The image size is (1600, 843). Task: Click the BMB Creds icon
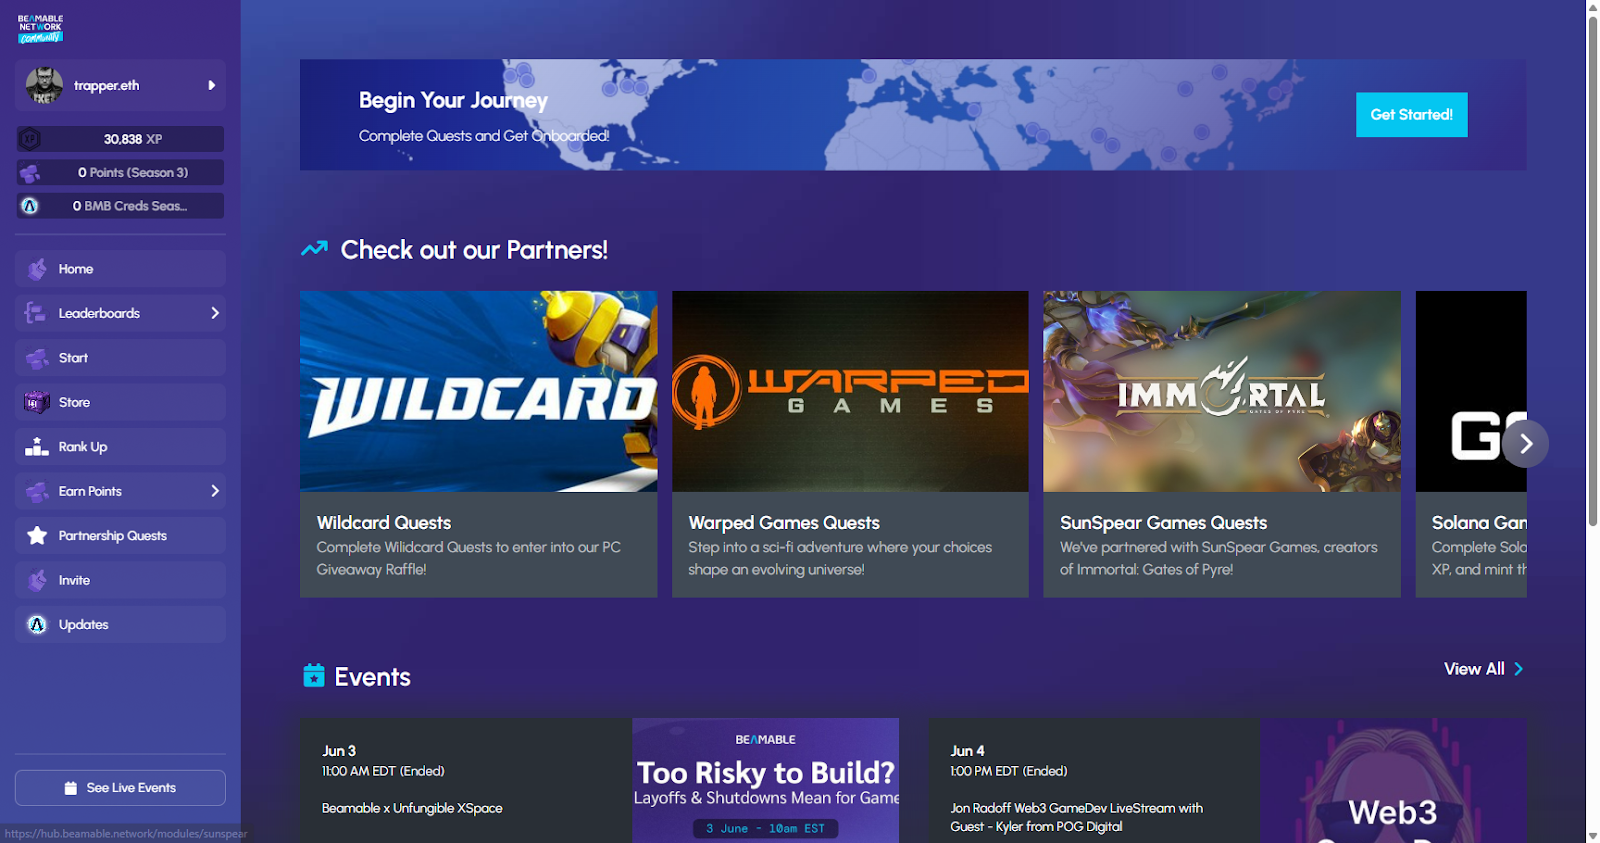(x=30, y=206)
